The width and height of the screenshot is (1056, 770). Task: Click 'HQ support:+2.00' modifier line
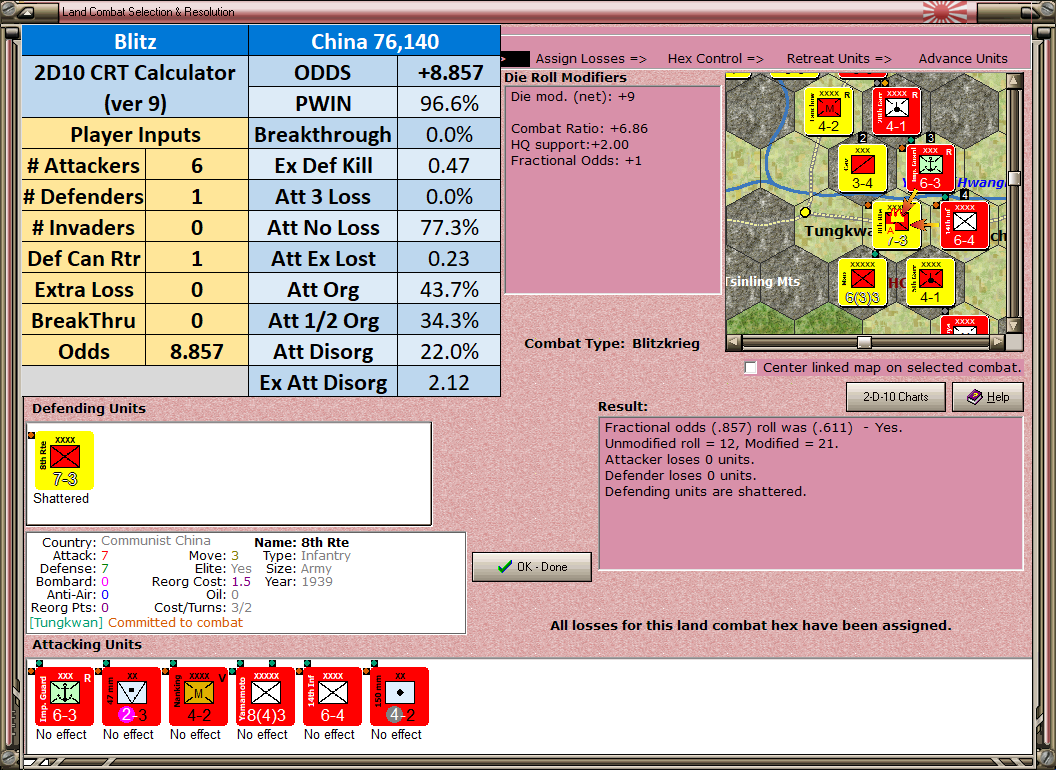(570, 144)
